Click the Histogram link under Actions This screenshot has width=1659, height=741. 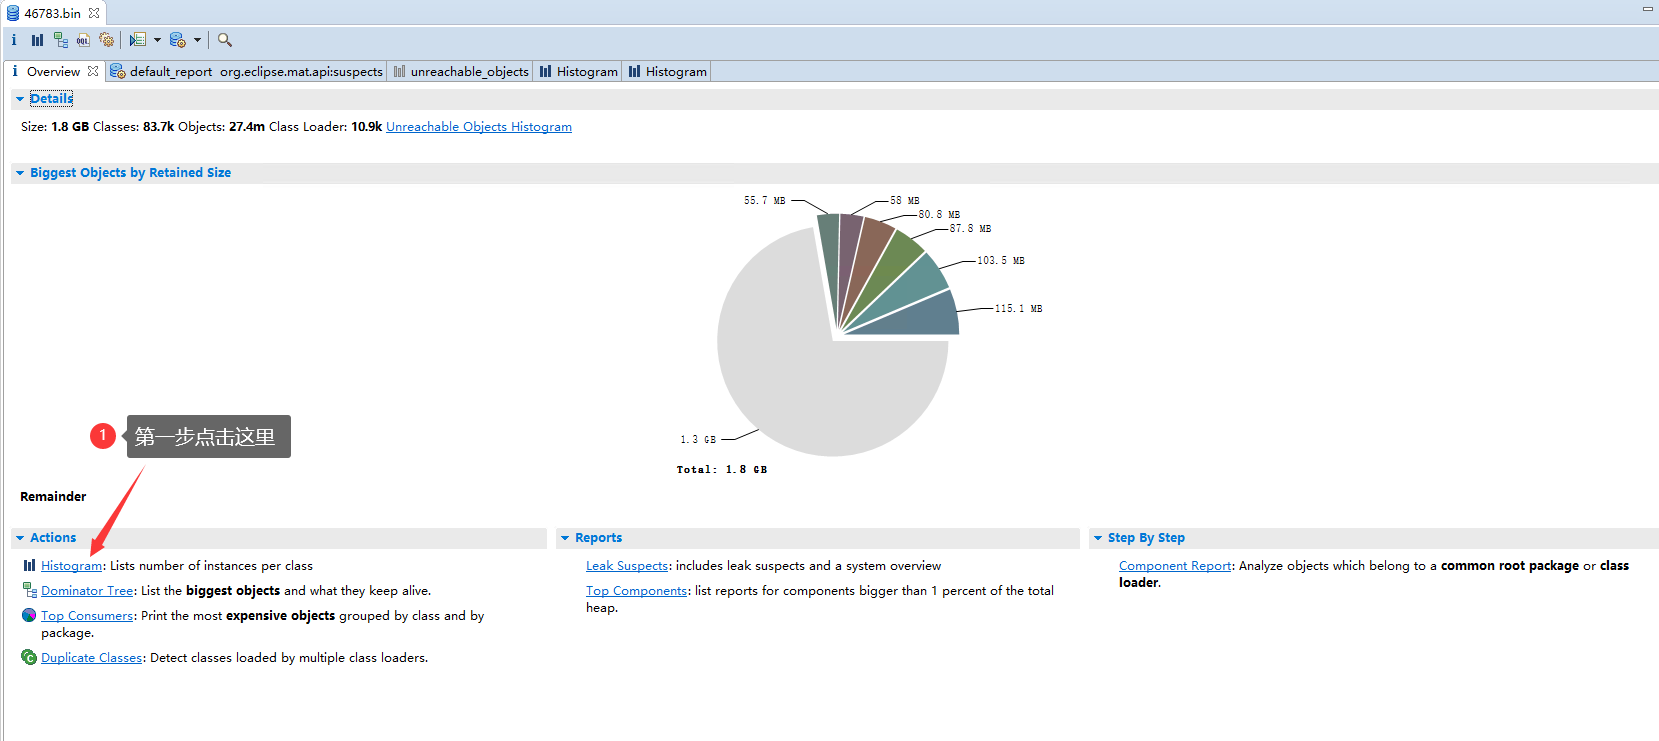71,566
